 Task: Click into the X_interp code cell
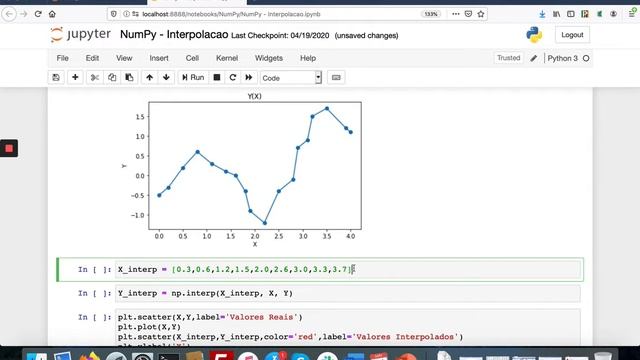[348, 269]
